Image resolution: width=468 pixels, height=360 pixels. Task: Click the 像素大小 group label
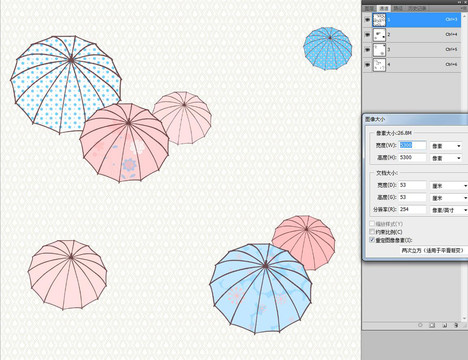(x=394, y=133)
